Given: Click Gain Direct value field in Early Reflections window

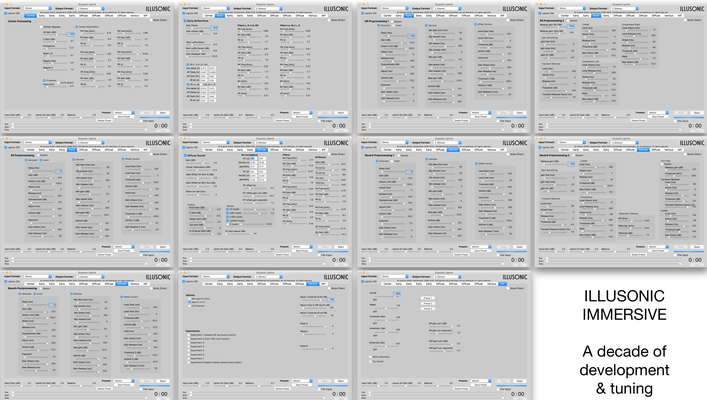Looking at the screenshot, I should [x=214, y=28].
